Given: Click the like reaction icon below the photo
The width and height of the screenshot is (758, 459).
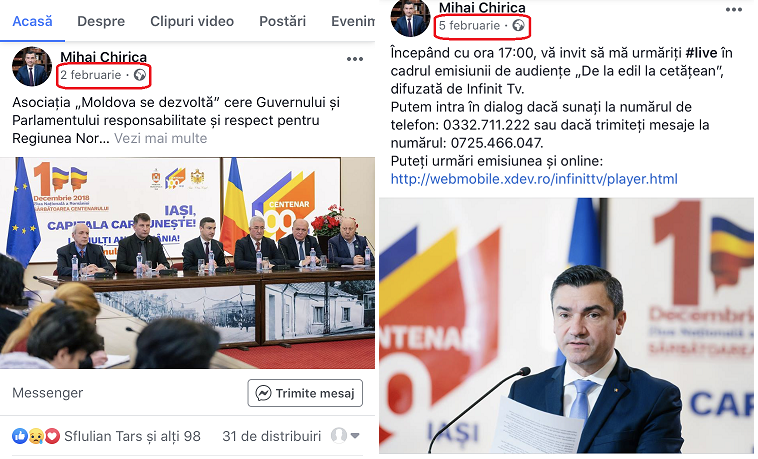Looking at the screenshot, I should click(19, 436).
